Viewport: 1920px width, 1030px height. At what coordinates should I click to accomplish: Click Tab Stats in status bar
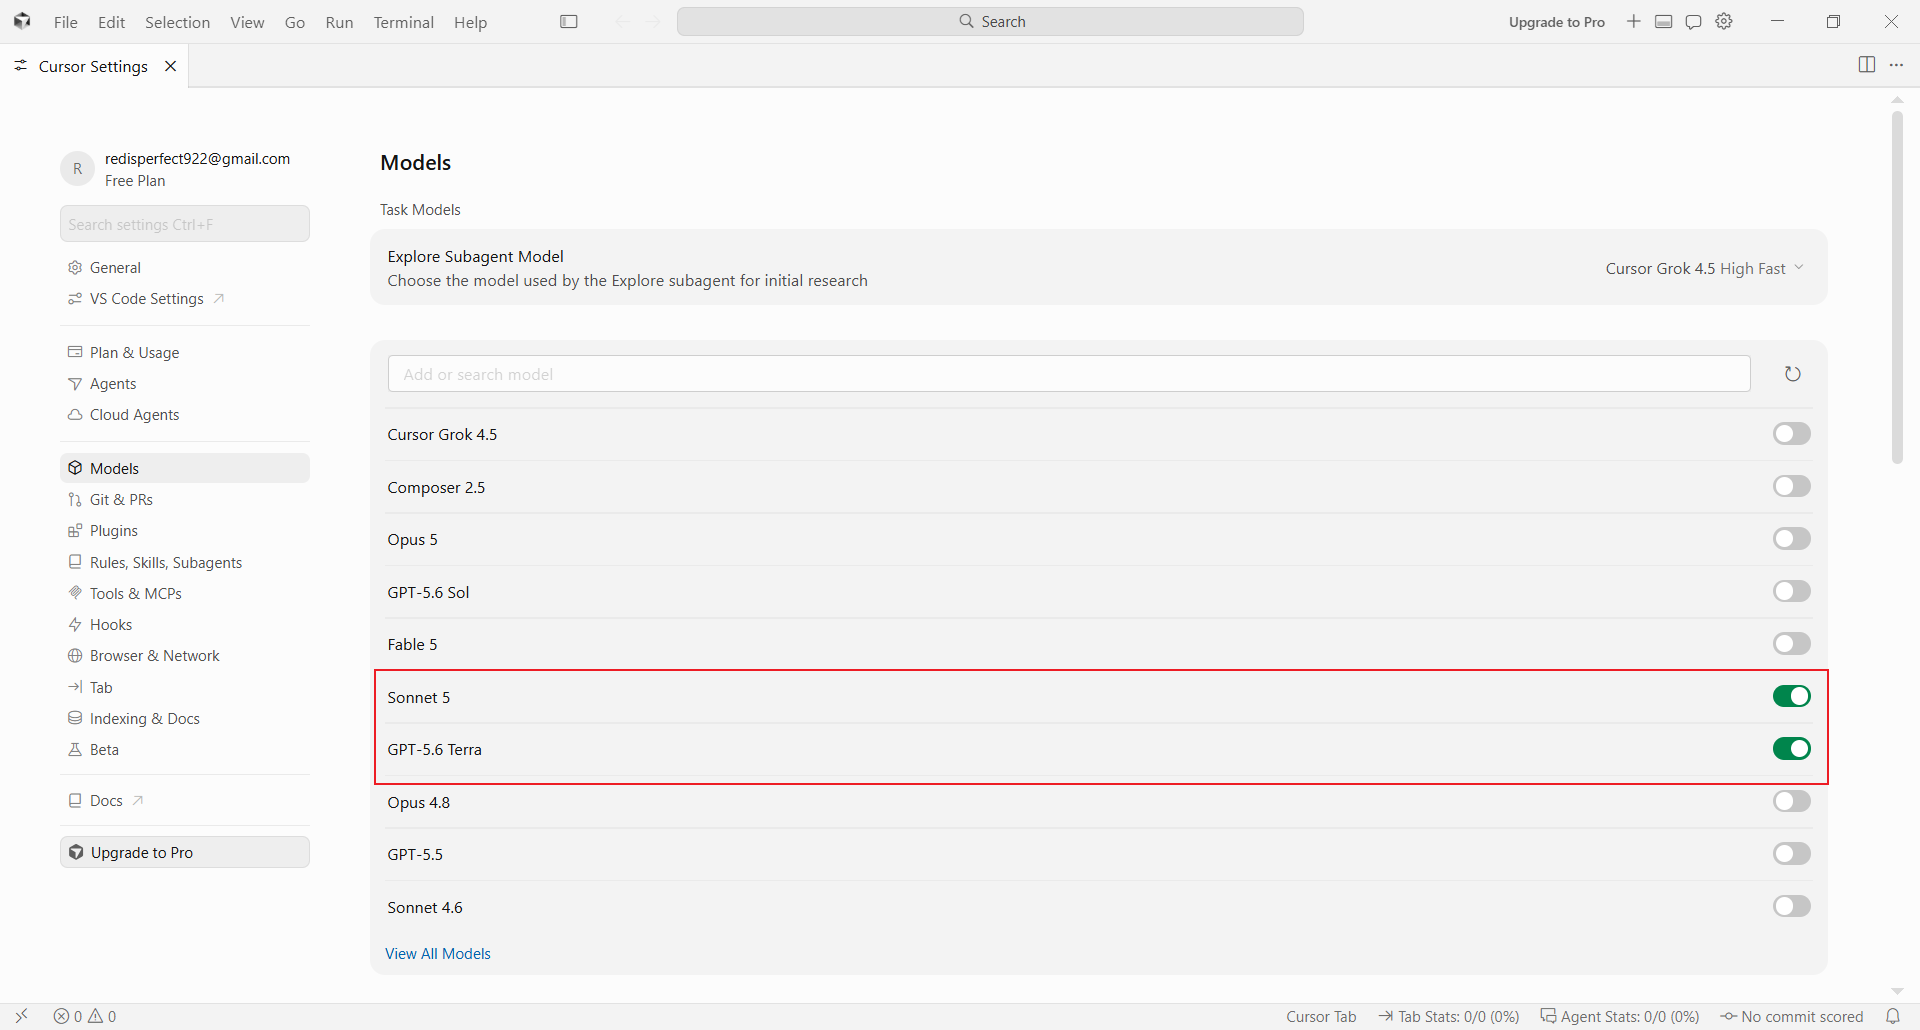point(1449,1016)
